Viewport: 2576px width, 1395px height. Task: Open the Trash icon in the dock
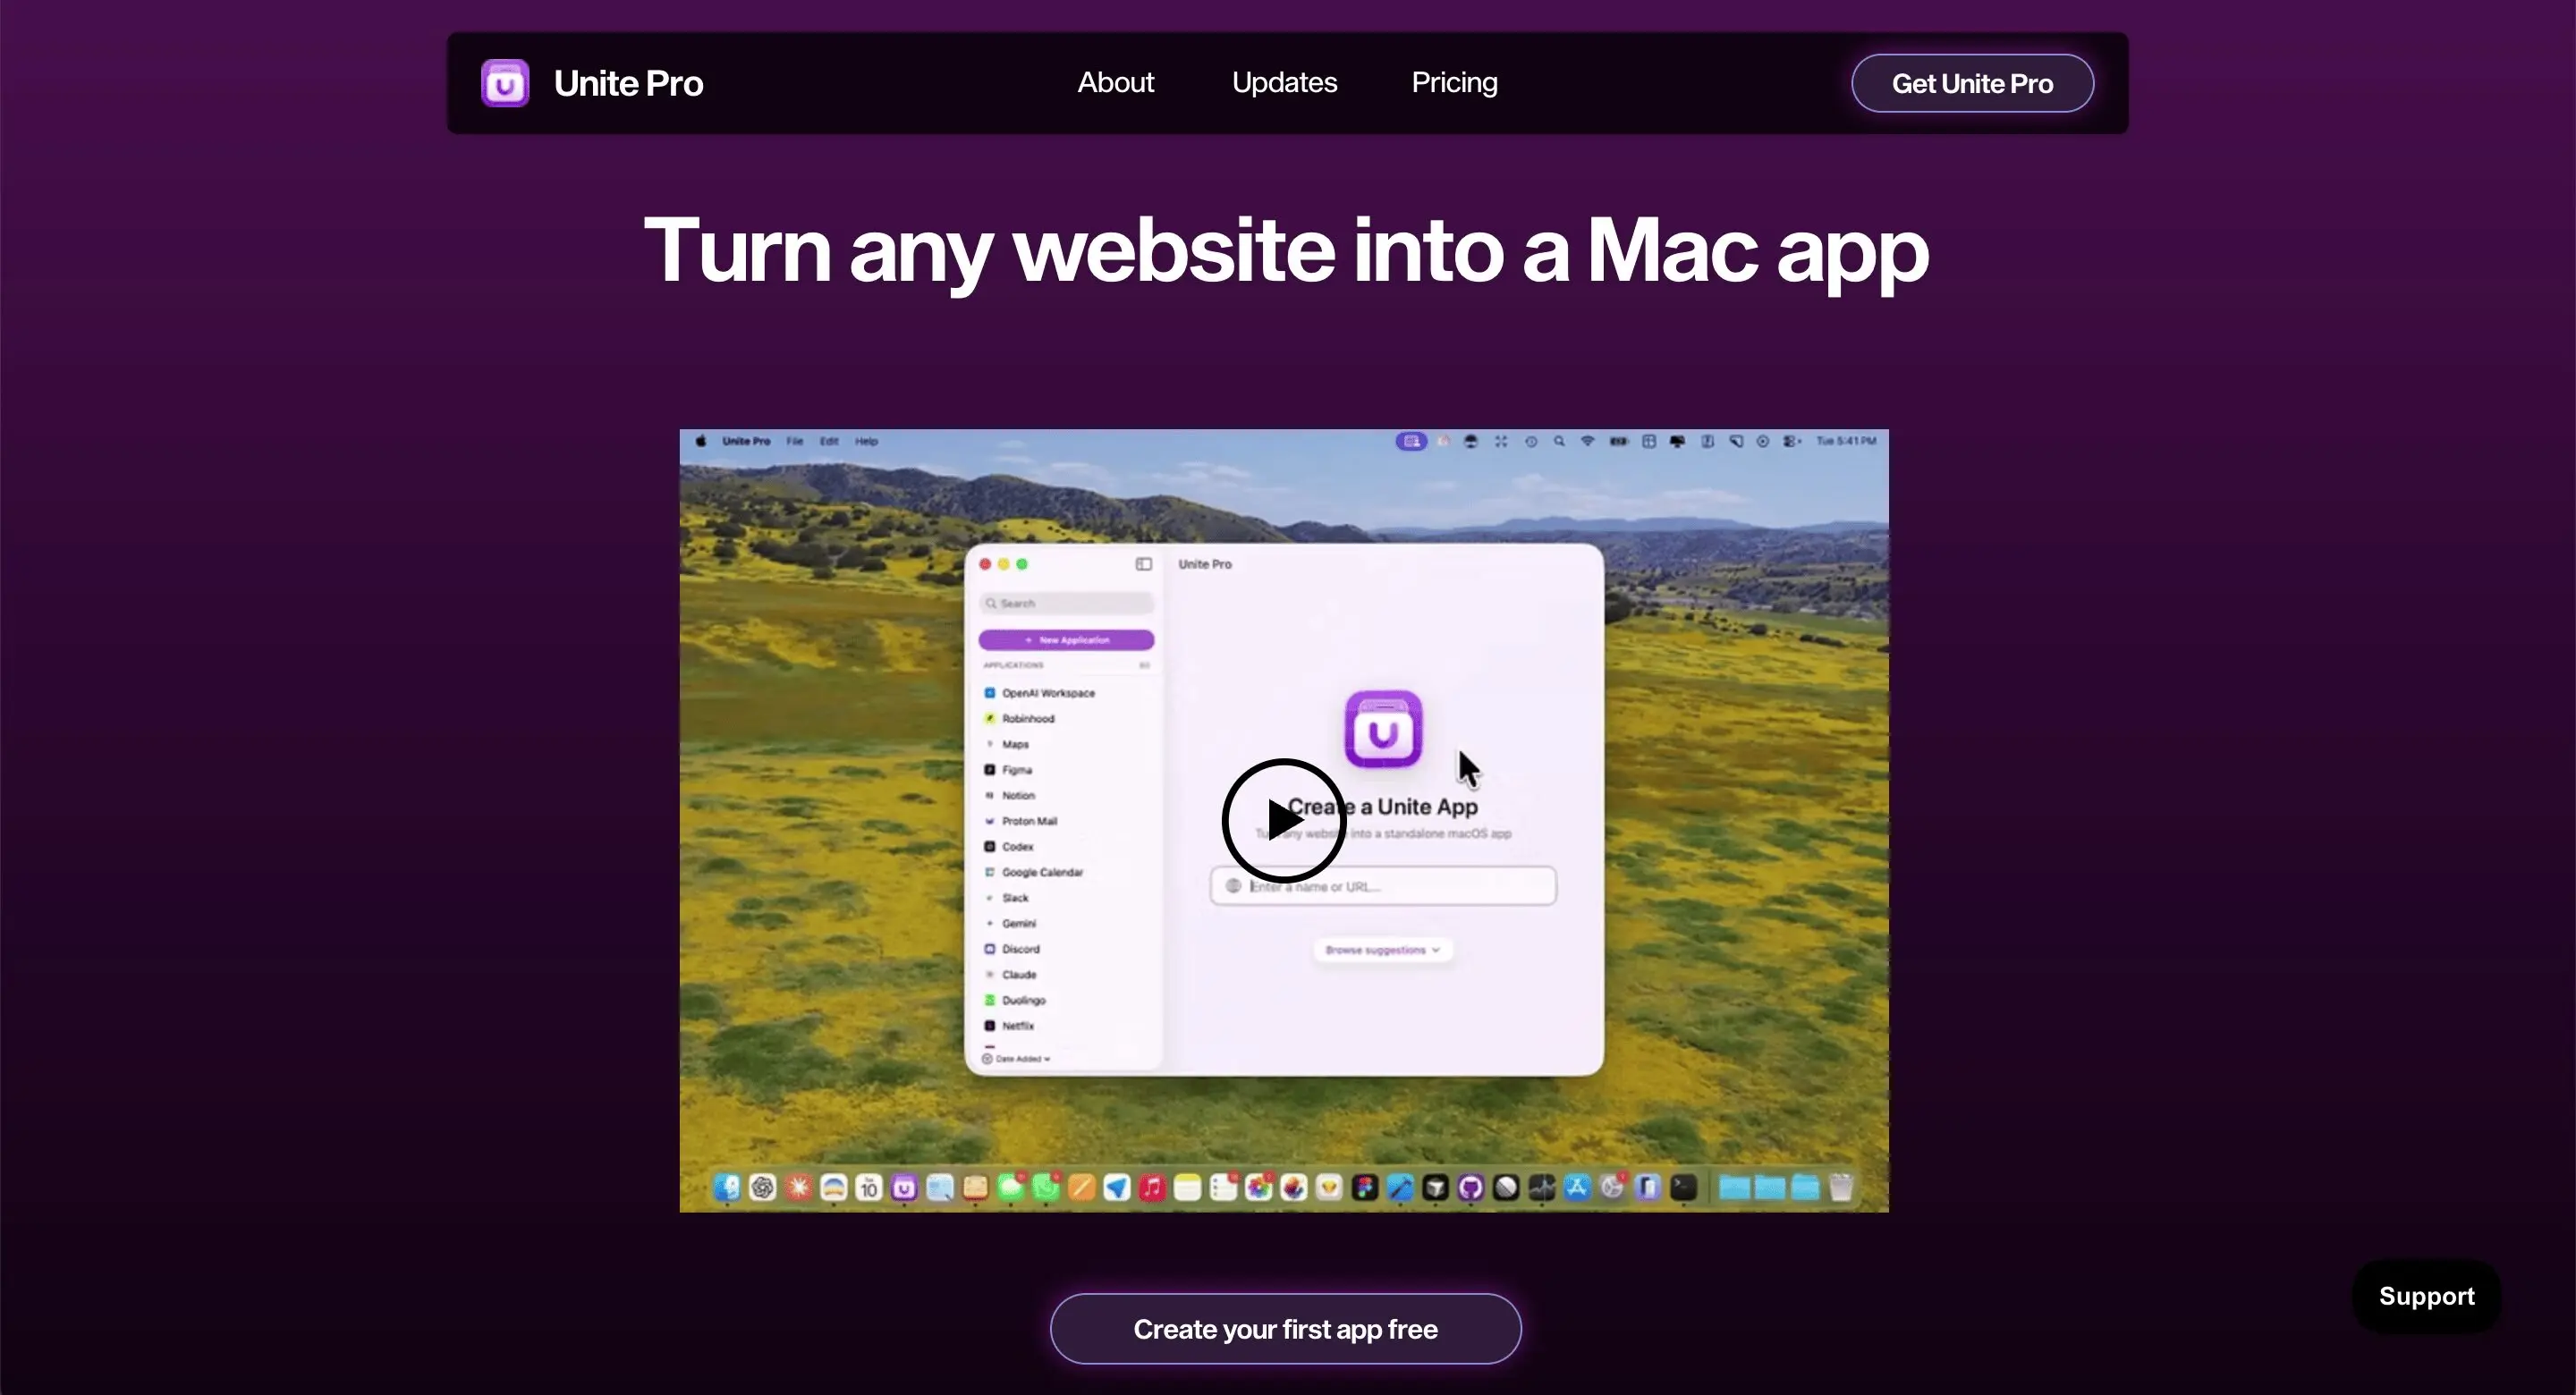point(1840,1187)
